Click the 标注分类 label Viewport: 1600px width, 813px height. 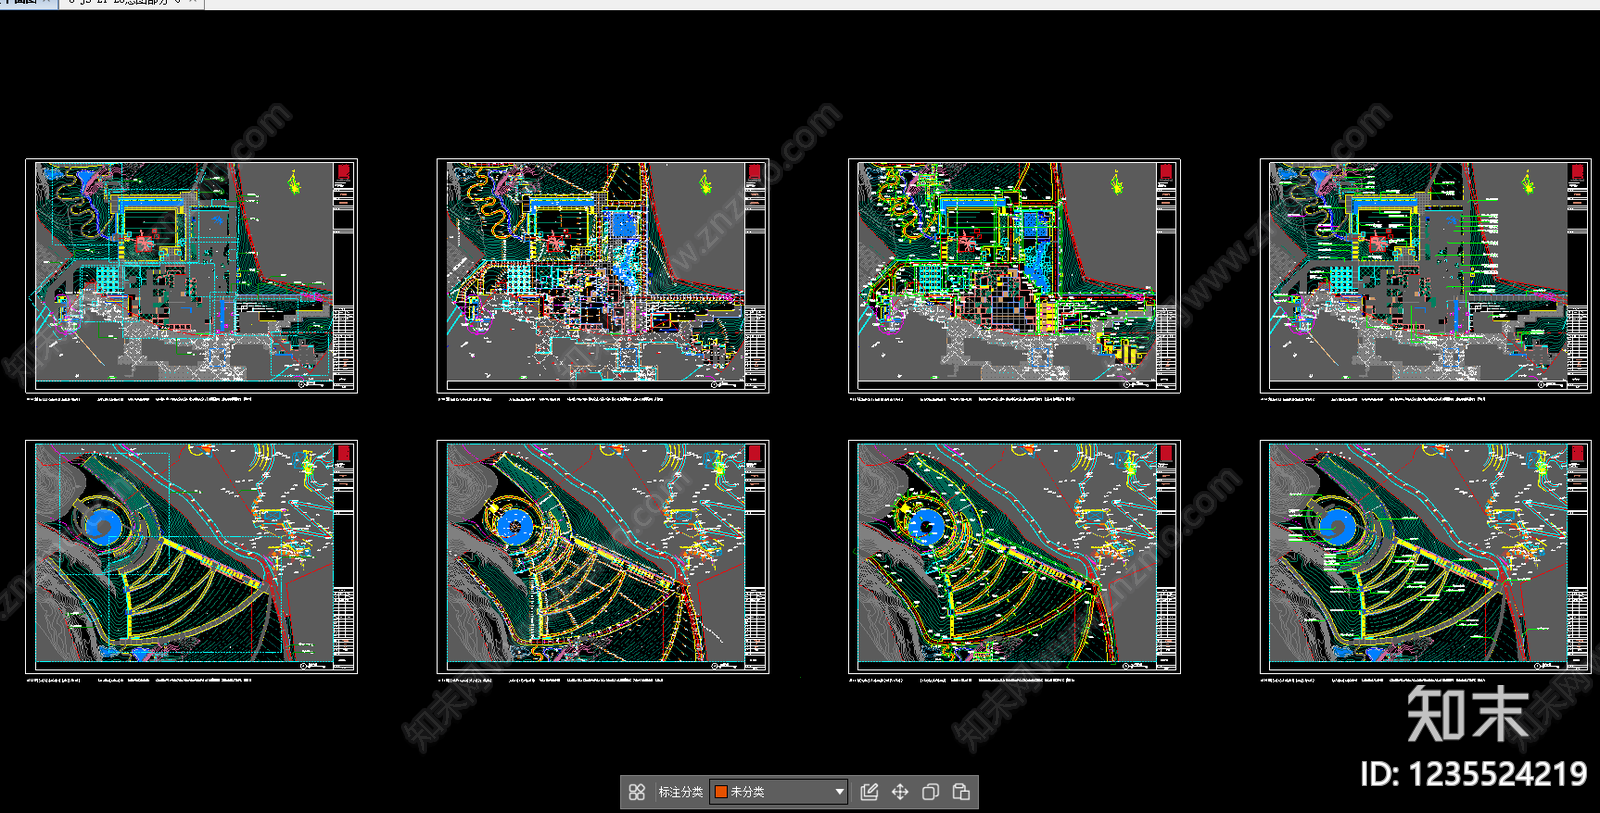(680, 792)
